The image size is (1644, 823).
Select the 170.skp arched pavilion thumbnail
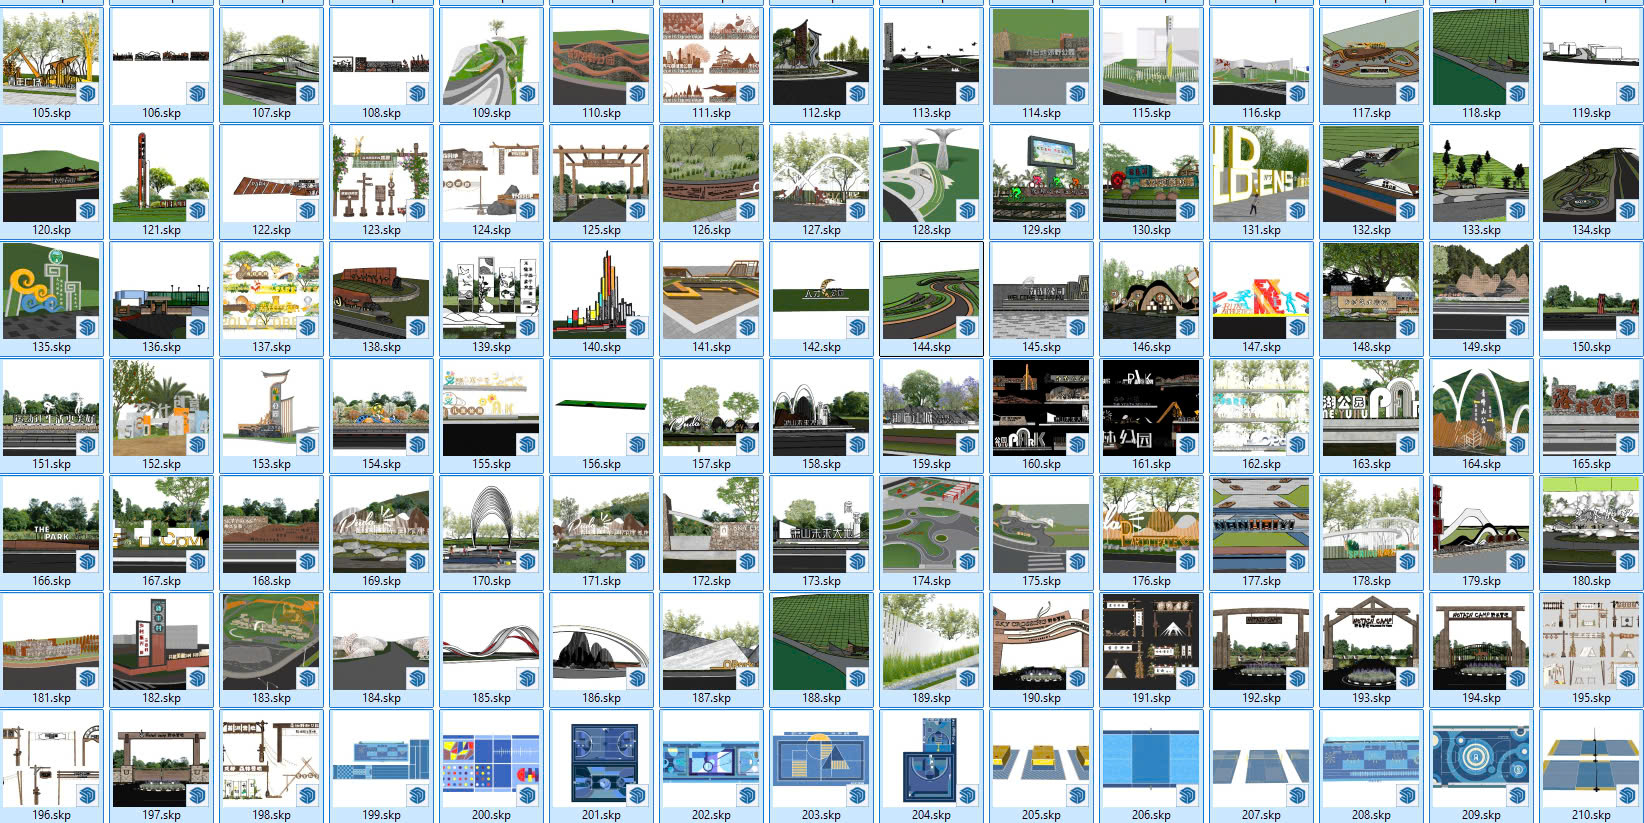[x=491, y=525]
